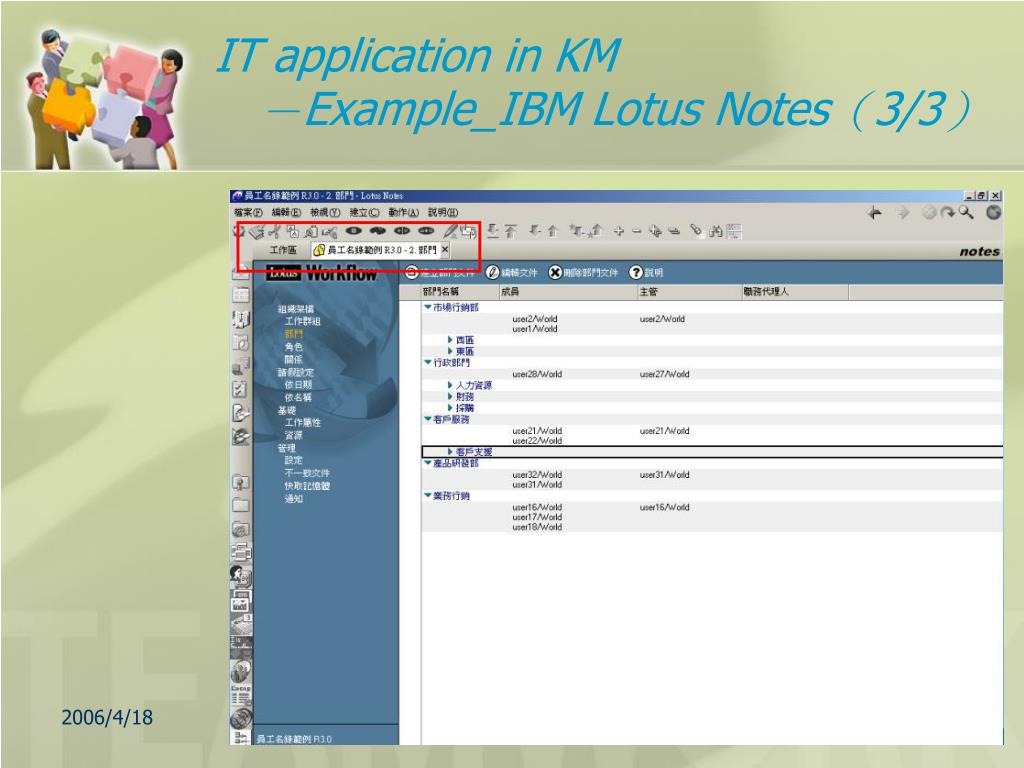This screenshot has width=1024, height=768.
Task: Click the magnifying glass search icon
Action: pyautogui.click(x=966, y=212)
